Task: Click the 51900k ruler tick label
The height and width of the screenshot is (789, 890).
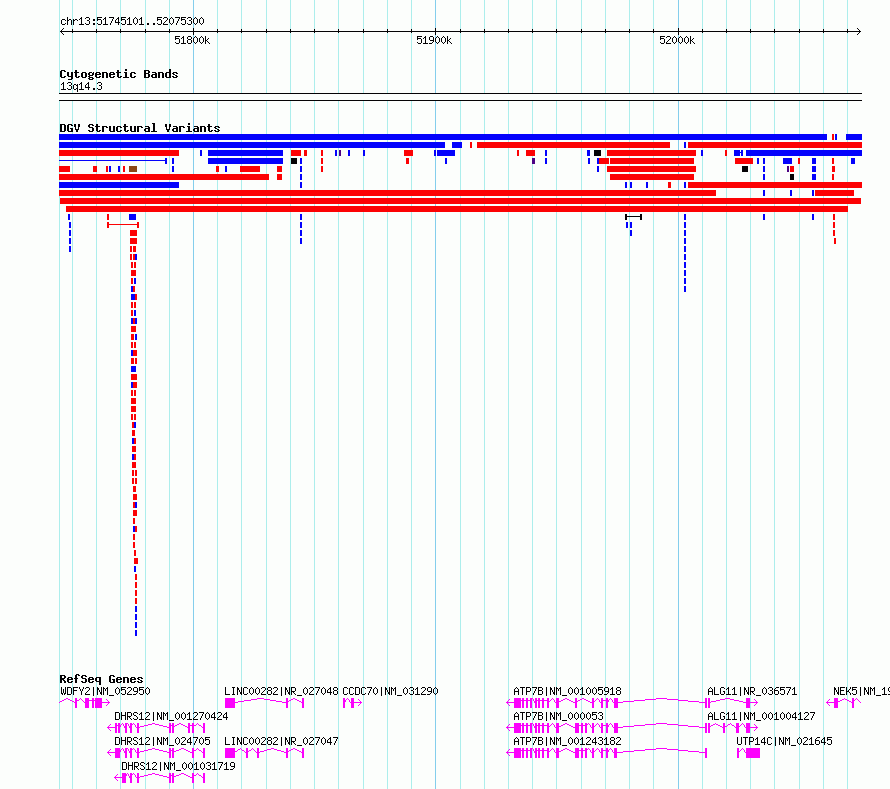Action: [x=434, y=40]
